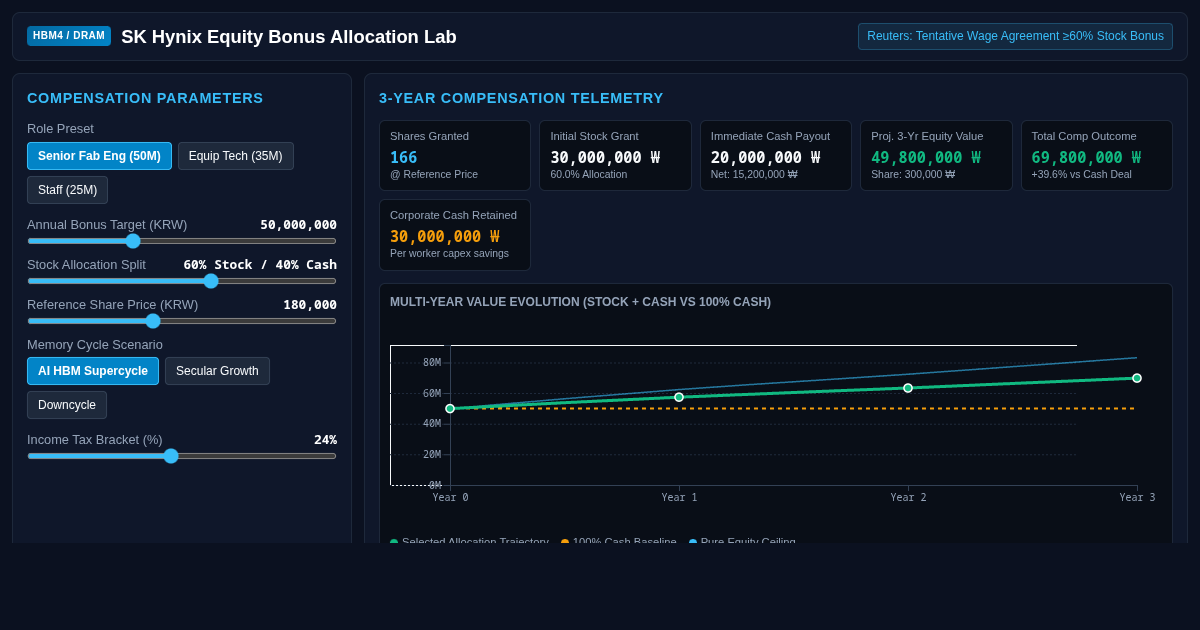This screenshot has width=1200, height=630.
Task: Click the Compensation Parameters heading
Action: coord(145,98)
